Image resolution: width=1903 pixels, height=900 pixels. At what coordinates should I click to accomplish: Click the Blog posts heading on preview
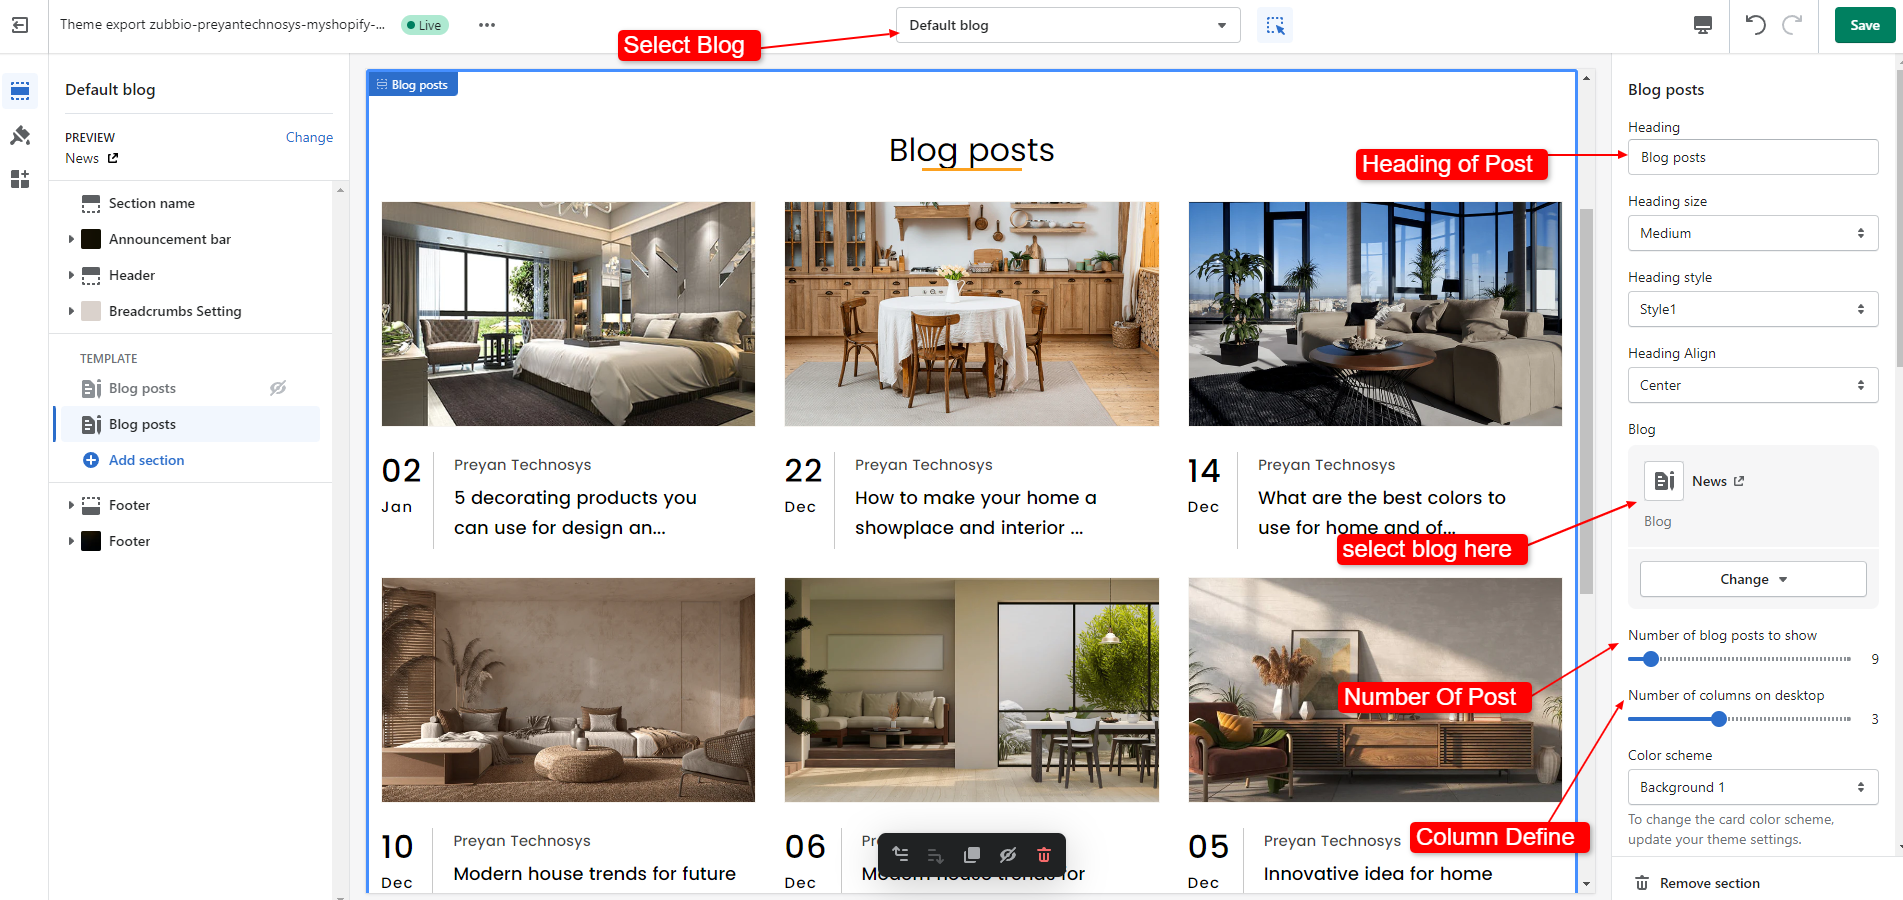pos(972,150)
